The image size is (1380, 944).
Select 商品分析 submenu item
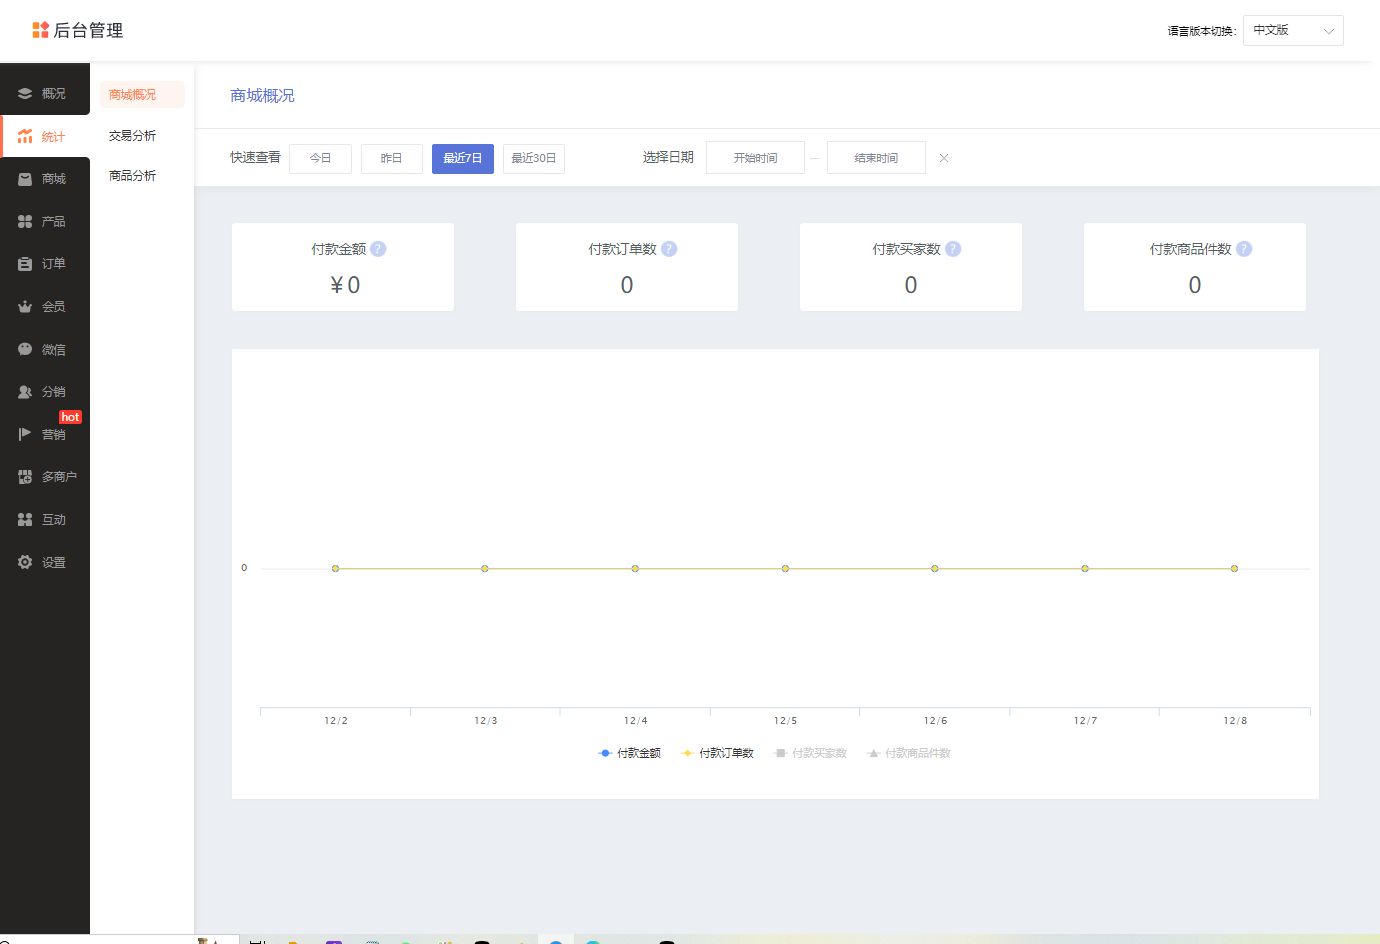pyautogui.click(x=132, y=175)
